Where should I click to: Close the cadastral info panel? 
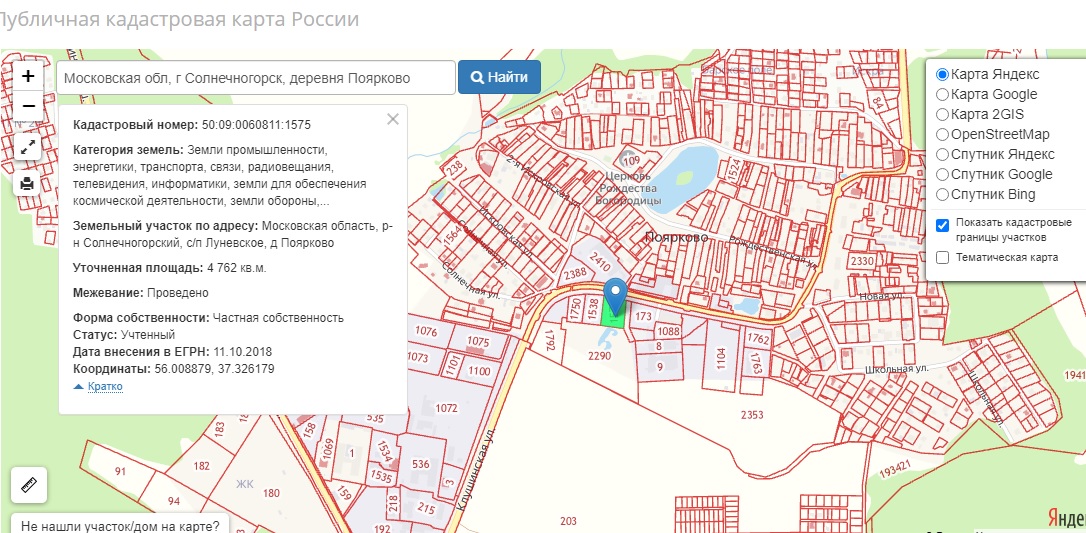[393, 119]
